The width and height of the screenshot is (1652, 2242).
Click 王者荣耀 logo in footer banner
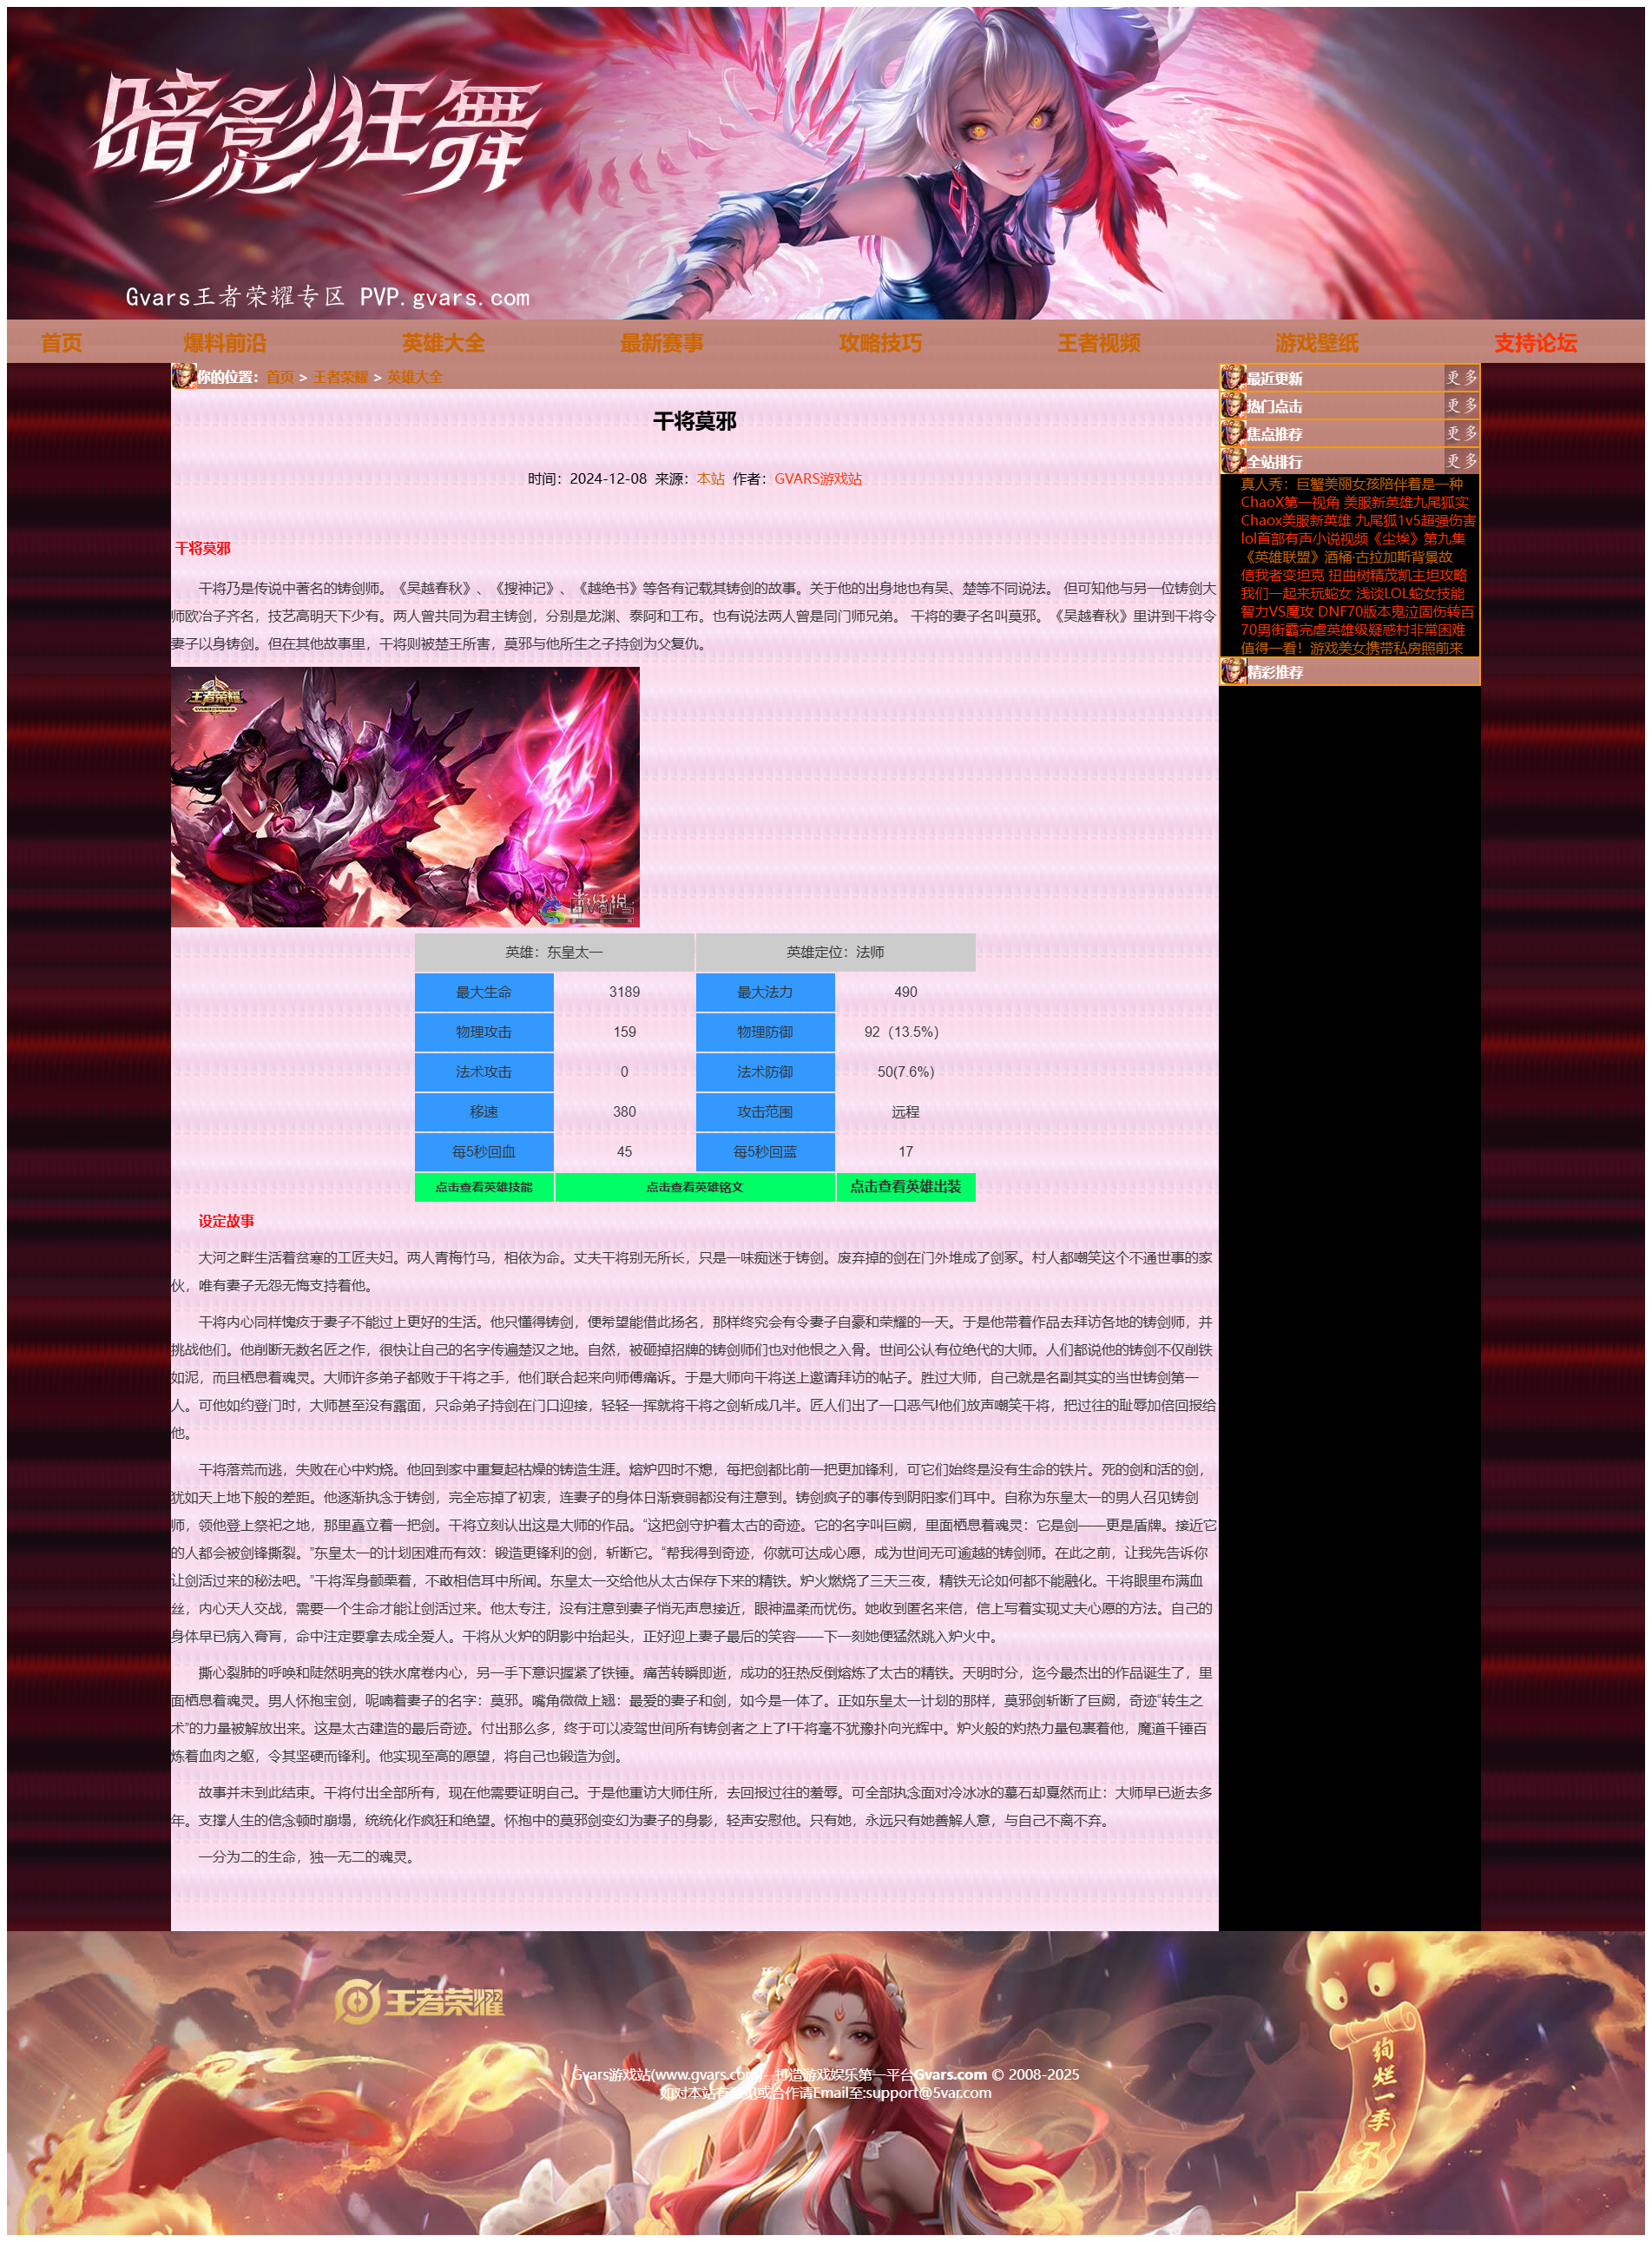click(x=419, y=2002)
